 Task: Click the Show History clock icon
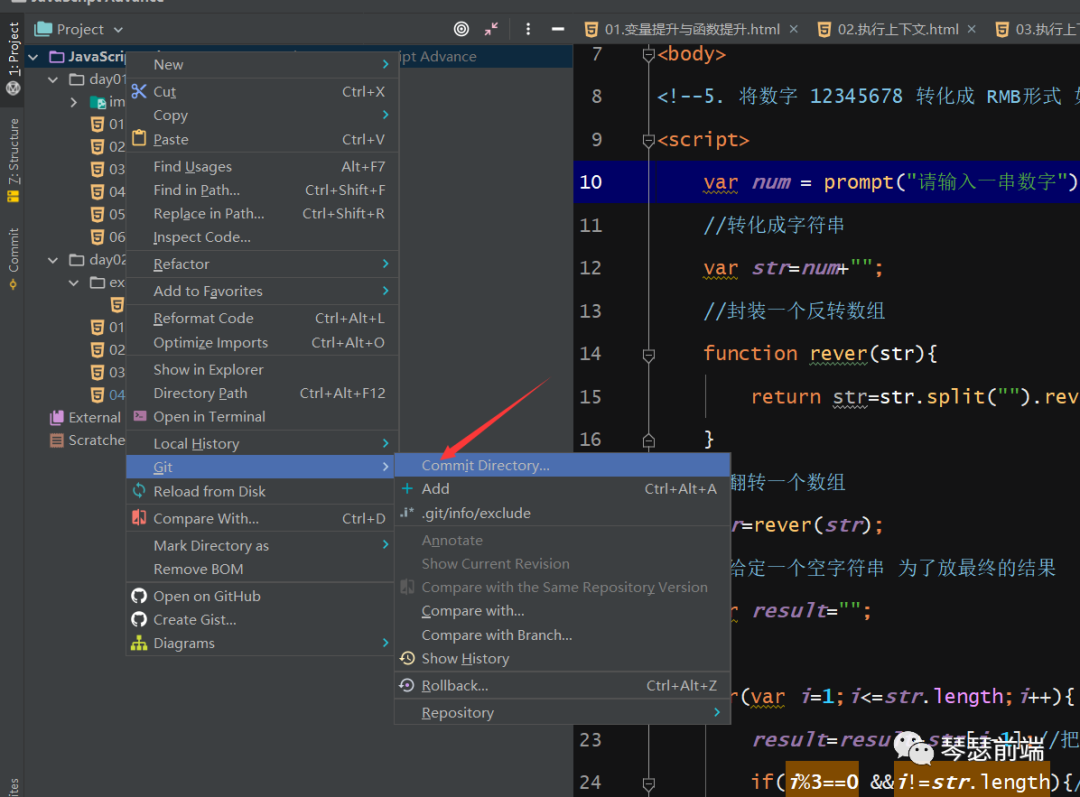pyautogui.click(x=407, y=658)
